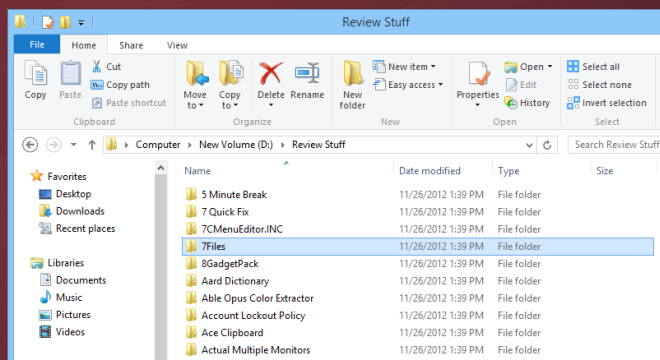The width and height of the screenshot is (660, 360).
Task: Click Select all in the ribbon
Action: 593,67
